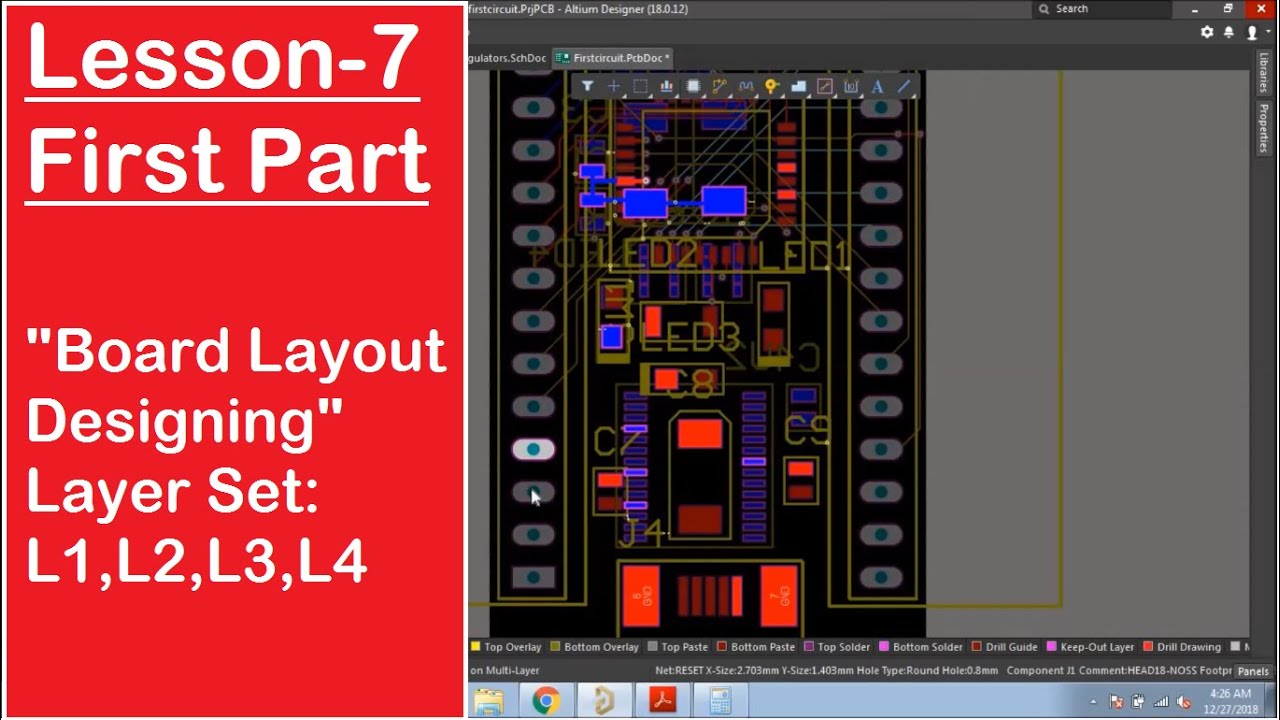Switch to Altium Designer taskbar icon
The image size is (1280, 720).
coord(604,702)
